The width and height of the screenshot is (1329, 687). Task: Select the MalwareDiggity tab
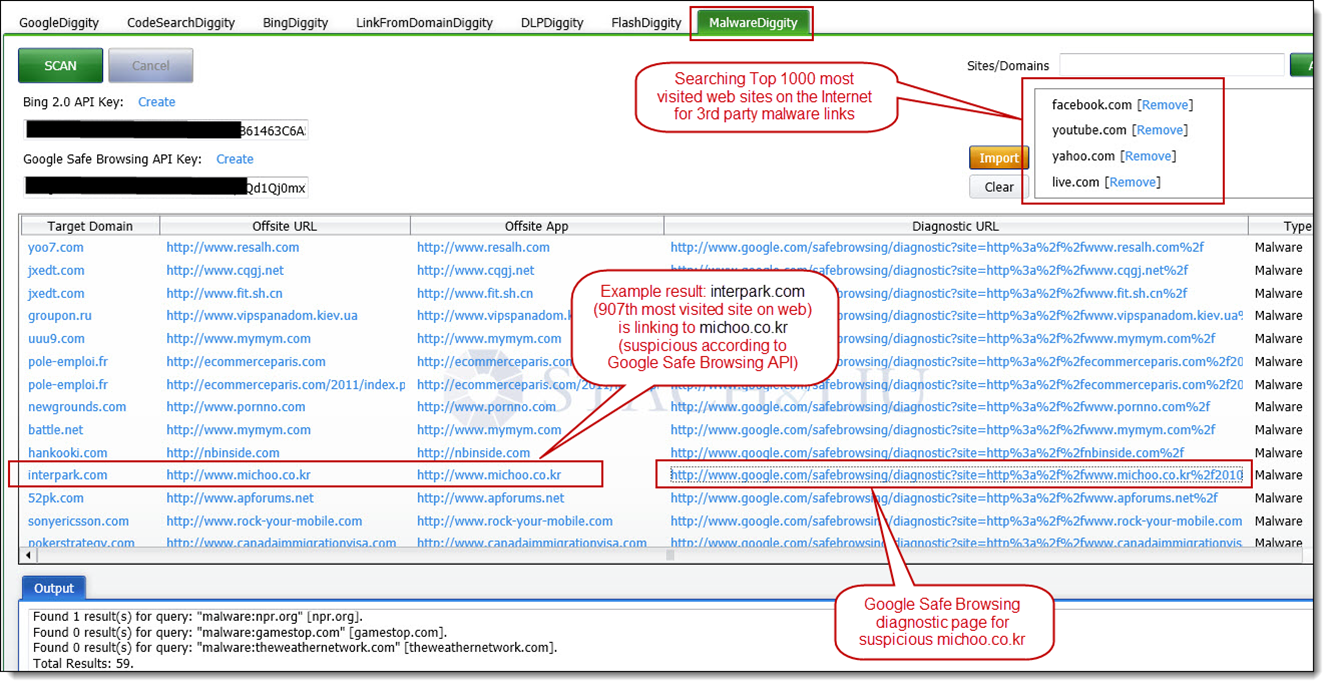pos(753,22)
